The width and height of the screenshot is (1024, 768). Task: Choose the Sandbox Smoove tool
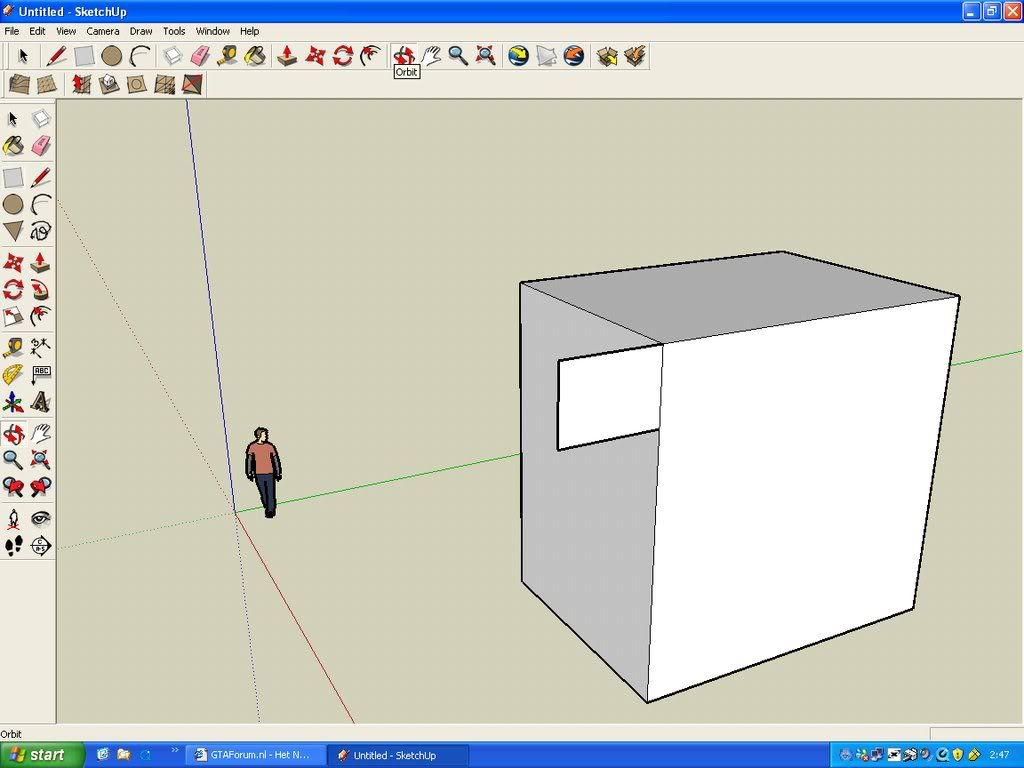point(81,84)
